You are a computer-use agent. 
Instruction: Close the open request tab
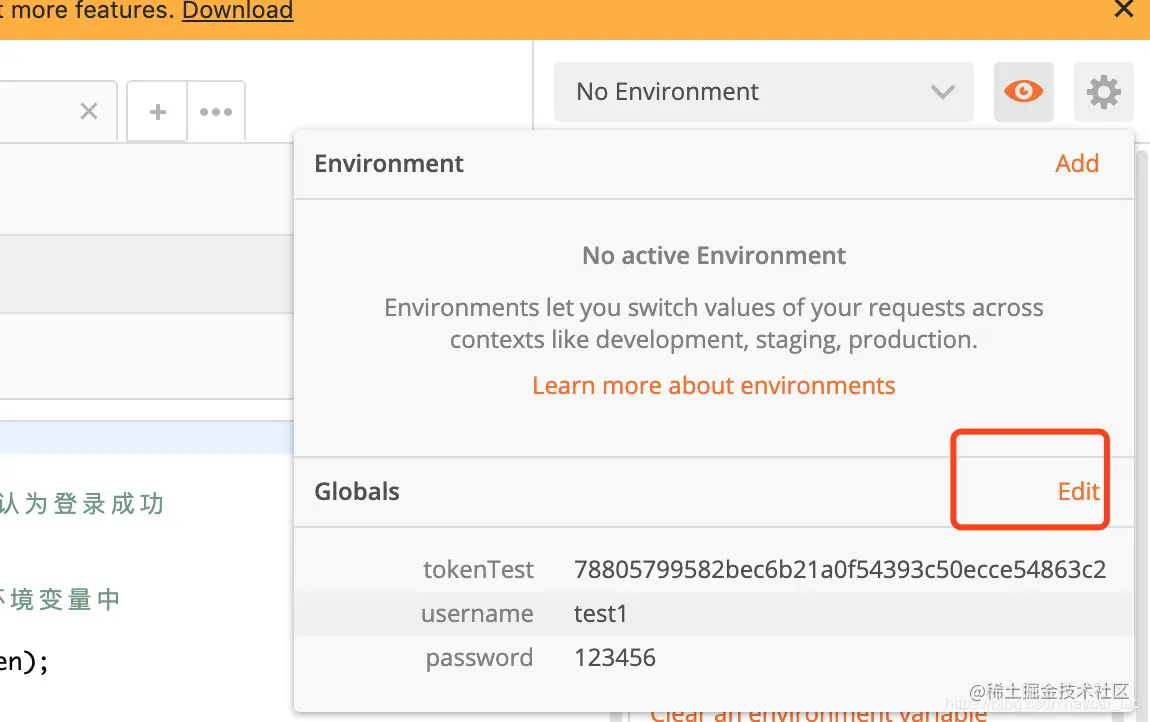pos(89,111)
